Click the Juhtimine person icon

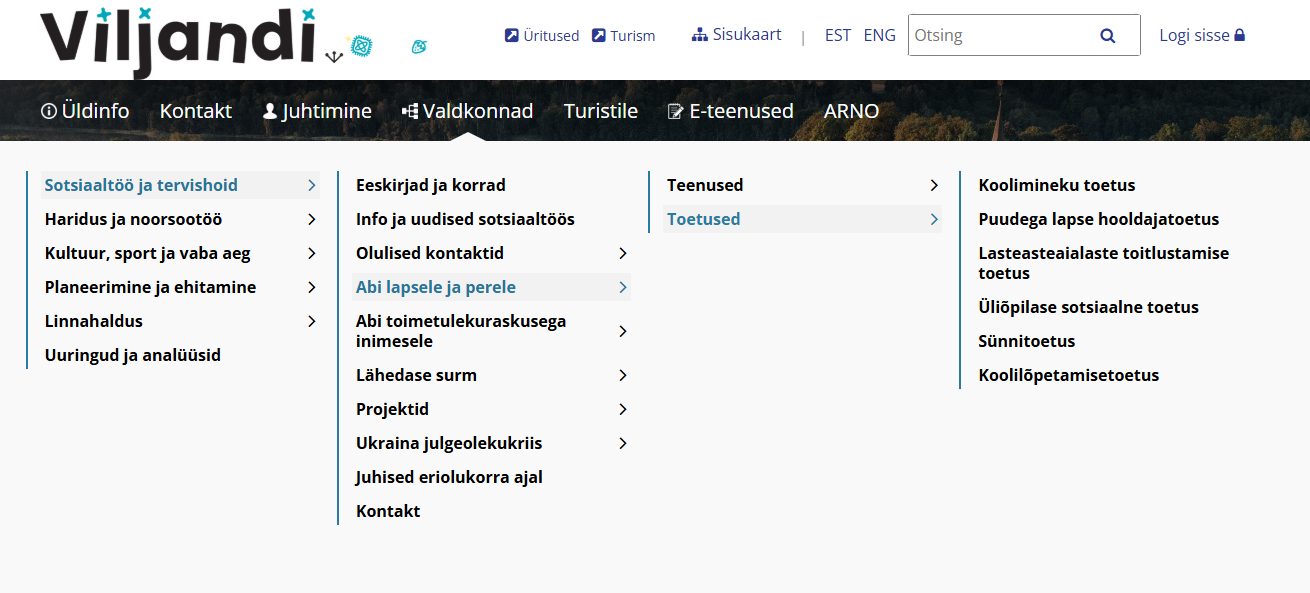coord(270,111)
